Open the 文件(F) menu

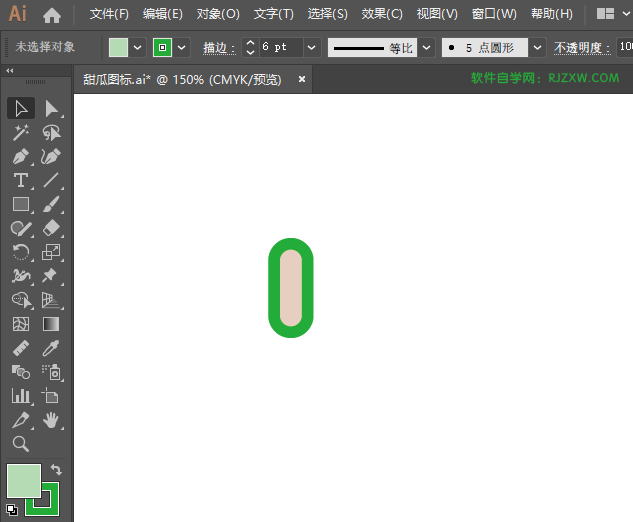pos(109,14)
